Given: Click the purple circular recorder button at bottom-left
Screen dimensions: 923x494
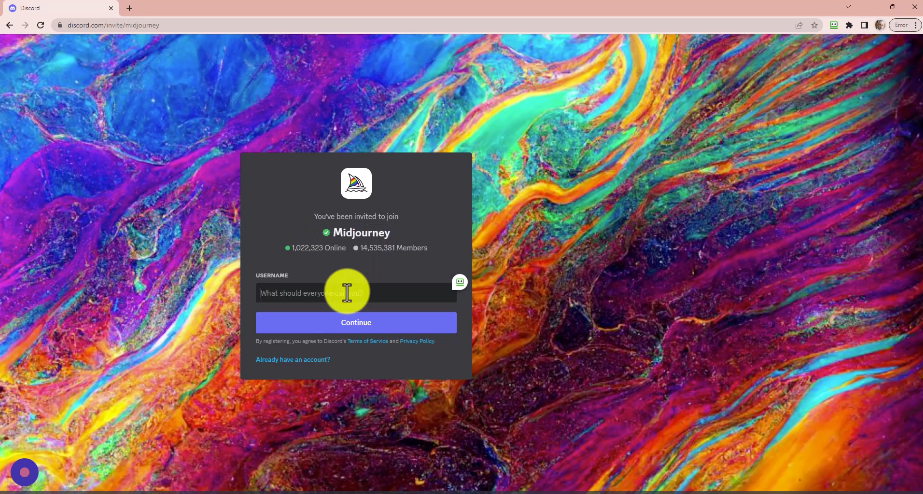Looking at the screenshot, I should 24,472.
